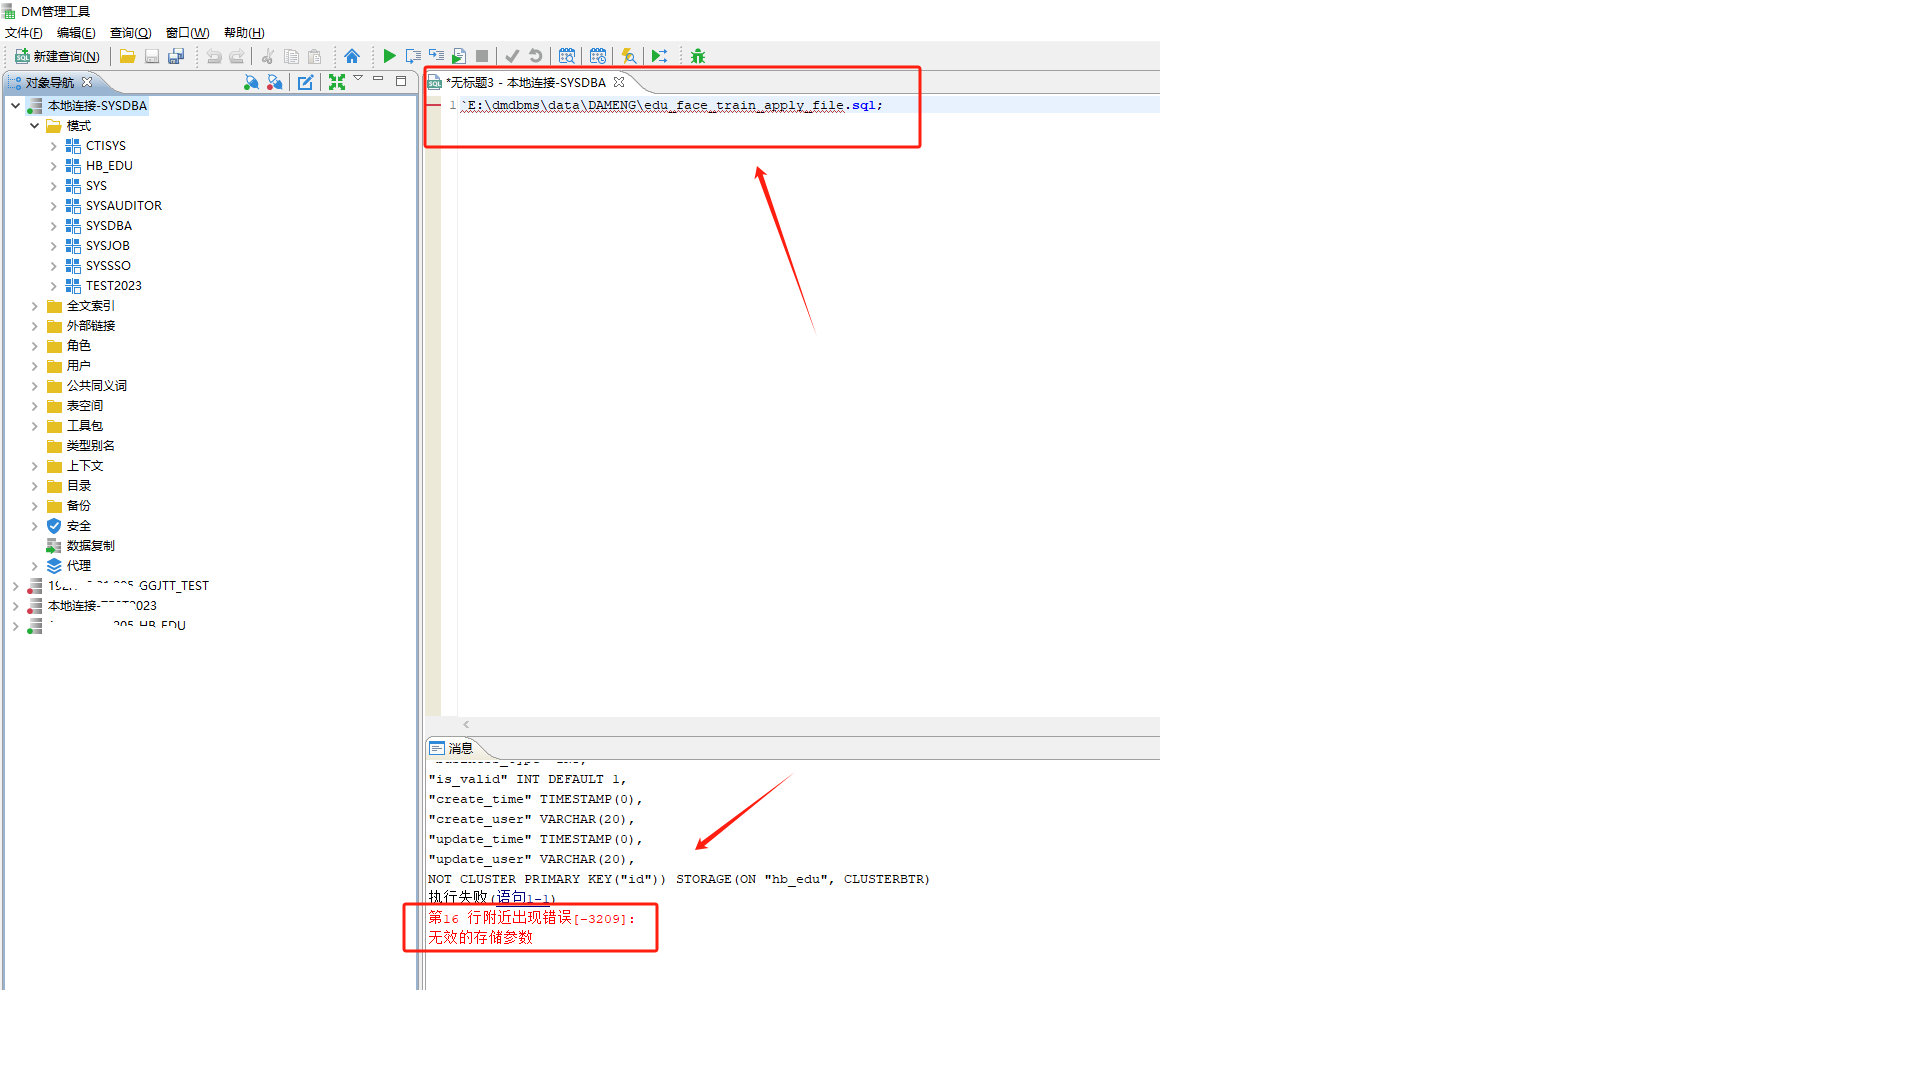Image resolution: width=1920 pixels, height=1080 pixels.
Task: Select the TEST2023 schema in tree
Action: 113,286
